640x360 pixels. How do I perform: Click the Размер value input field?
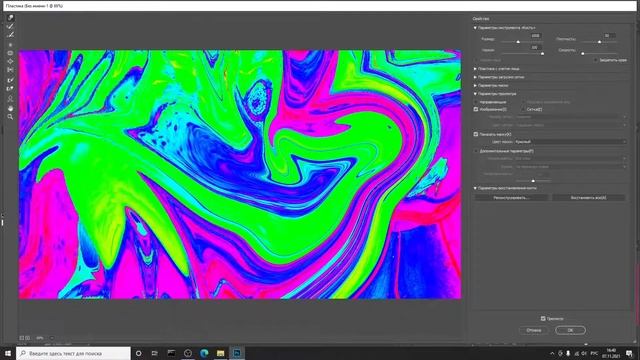click(x=536, y=36)
